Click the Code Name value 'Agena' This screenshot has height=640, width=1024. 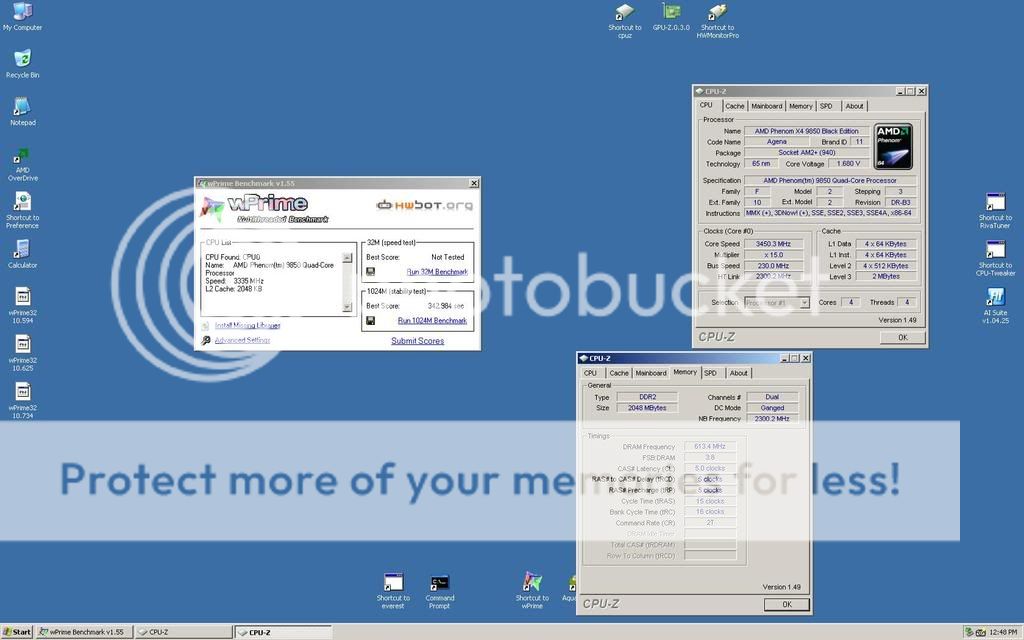[776, 142]
